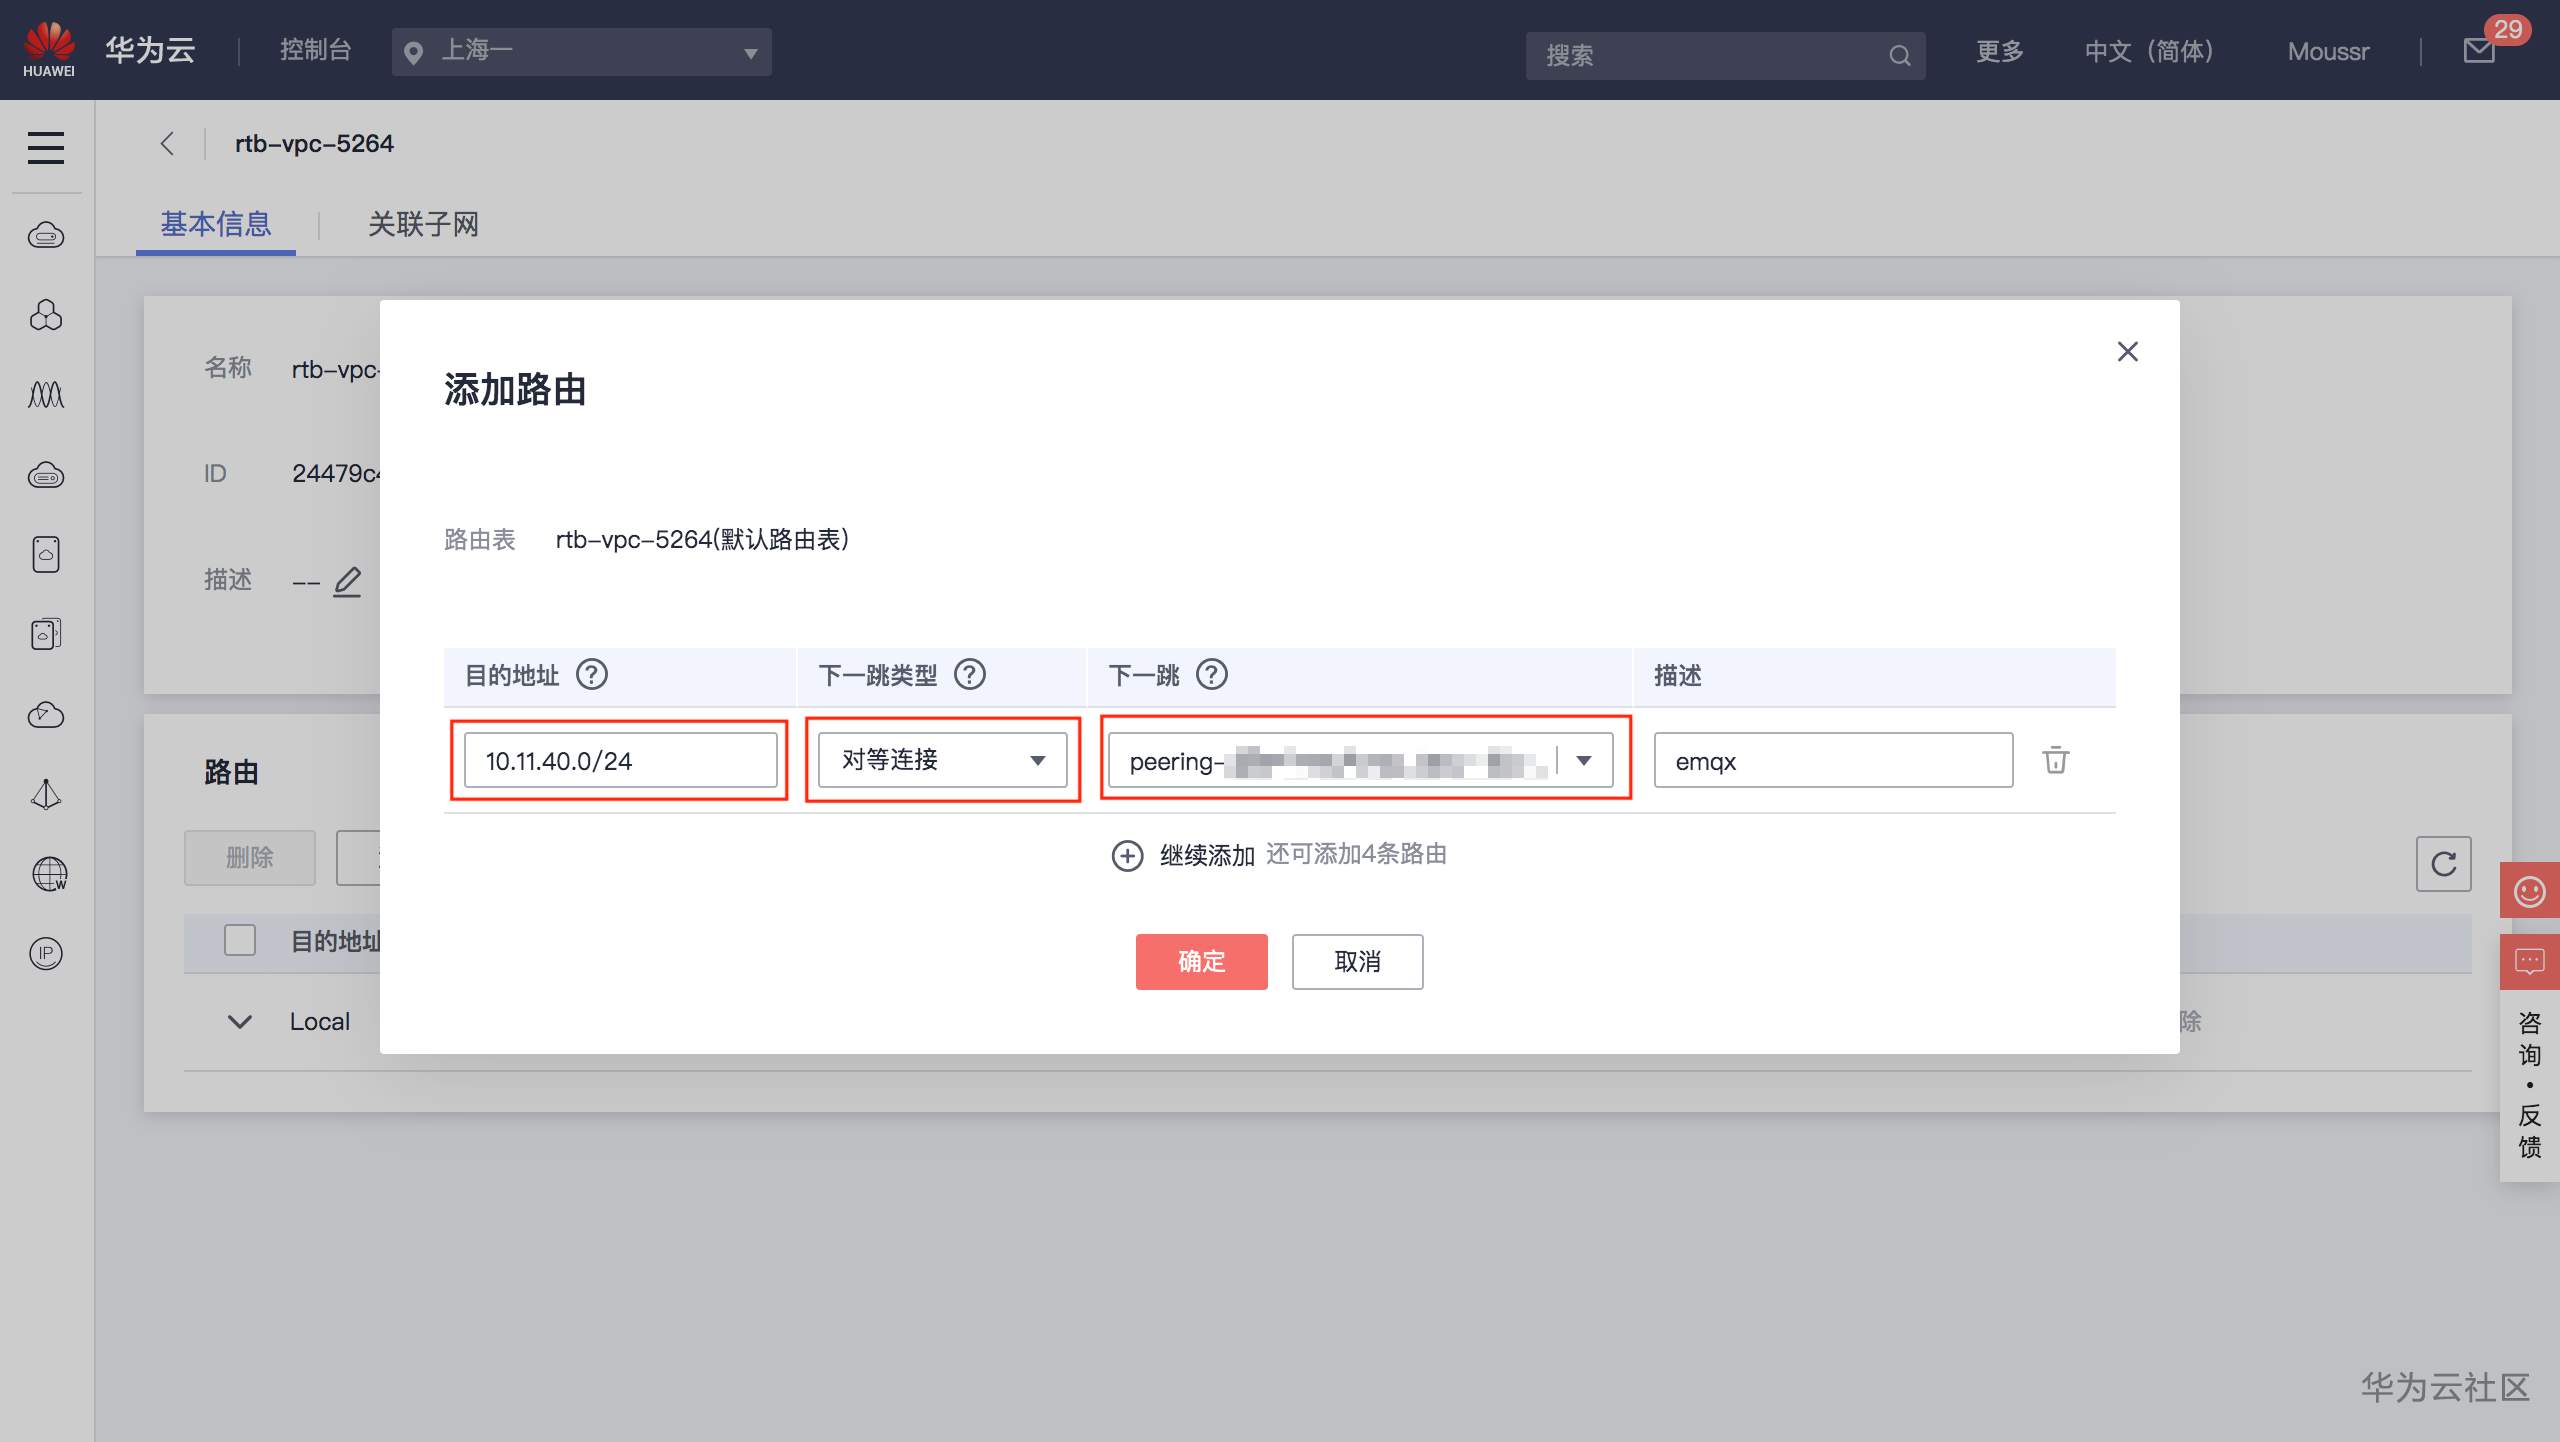Click the help icon next to 下一跳类型
Viewport: 2560px width, 1442px height.
point(969,675)
